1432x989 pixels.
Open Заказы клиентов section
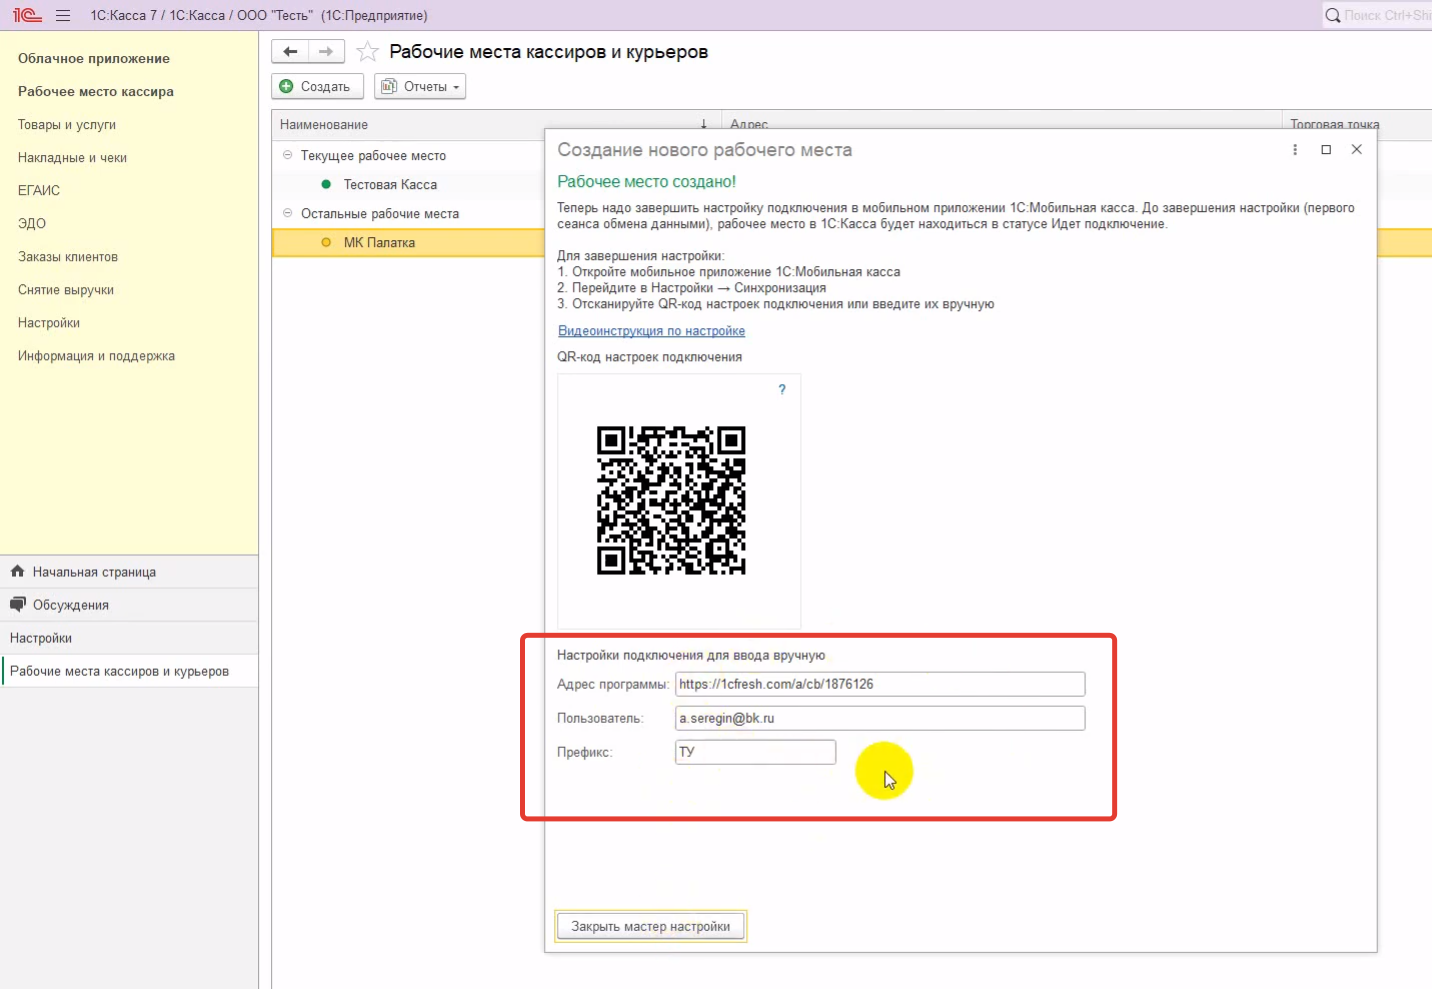(68, 256)
